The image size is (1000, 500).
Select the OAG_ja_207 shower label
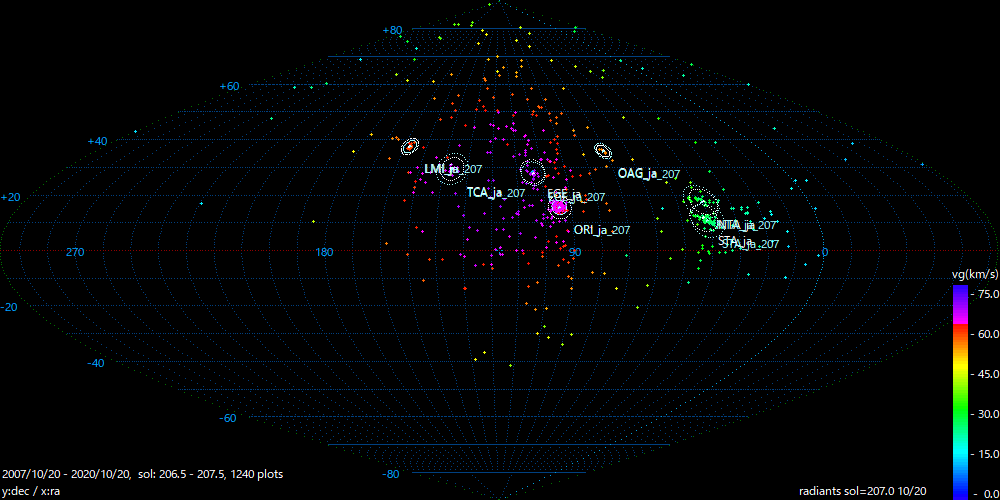[x=648, y=174]
